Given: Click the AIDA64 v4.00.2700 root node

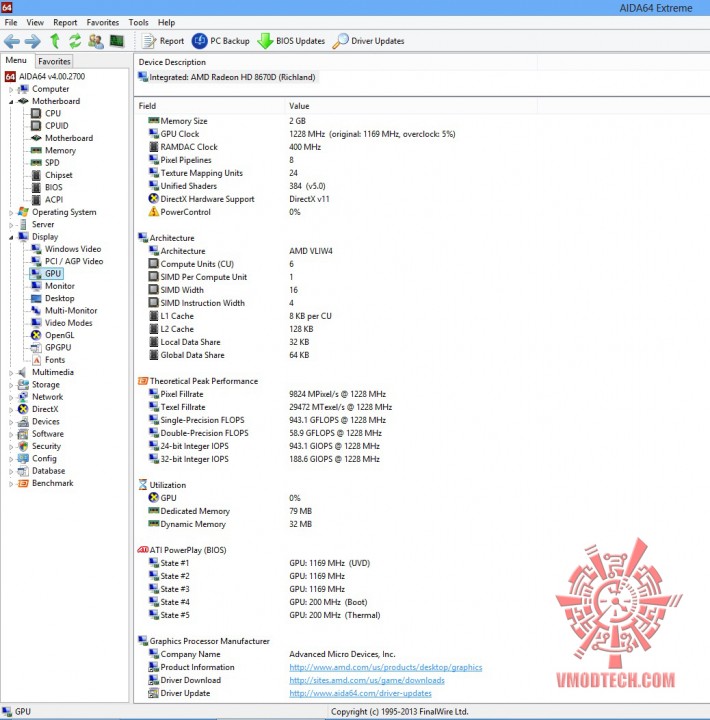Looking at the screenshot, I should 45,76.
